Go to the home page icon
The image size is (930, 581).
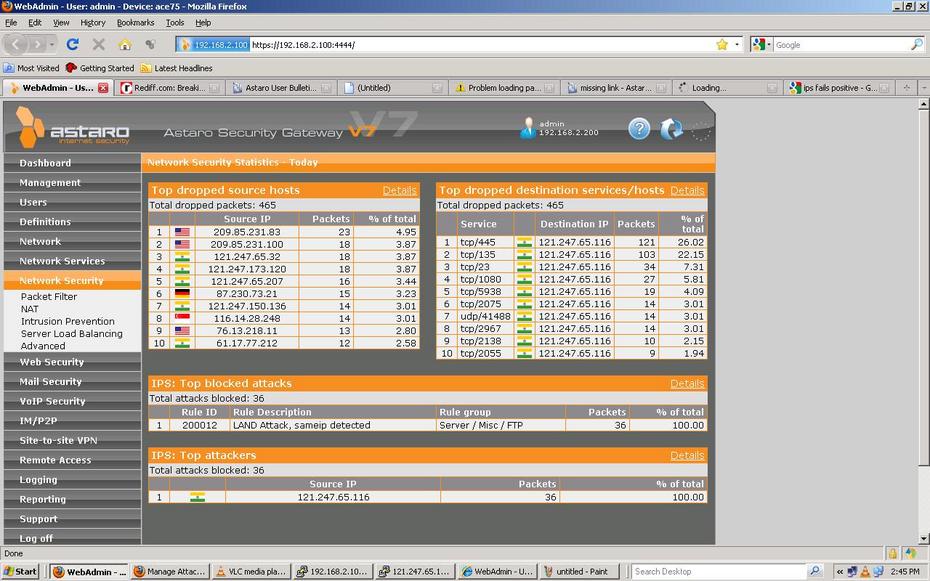coord(125,44)
